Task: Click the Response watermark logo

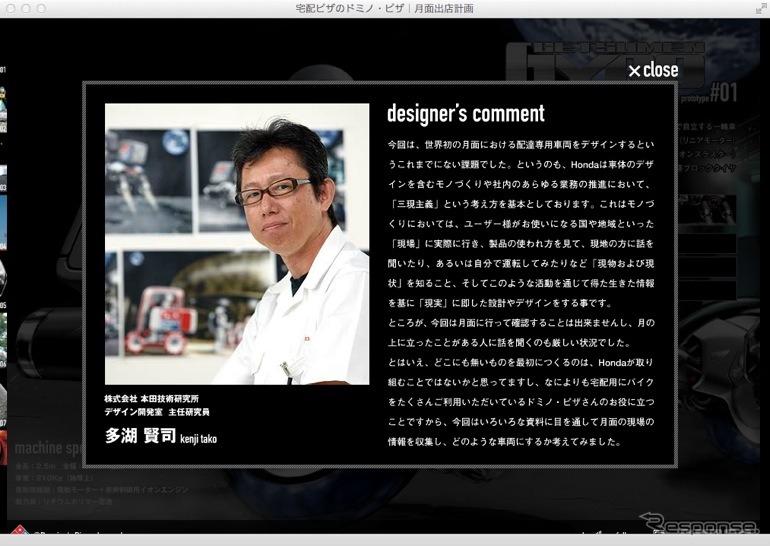Action: point(697,525)
